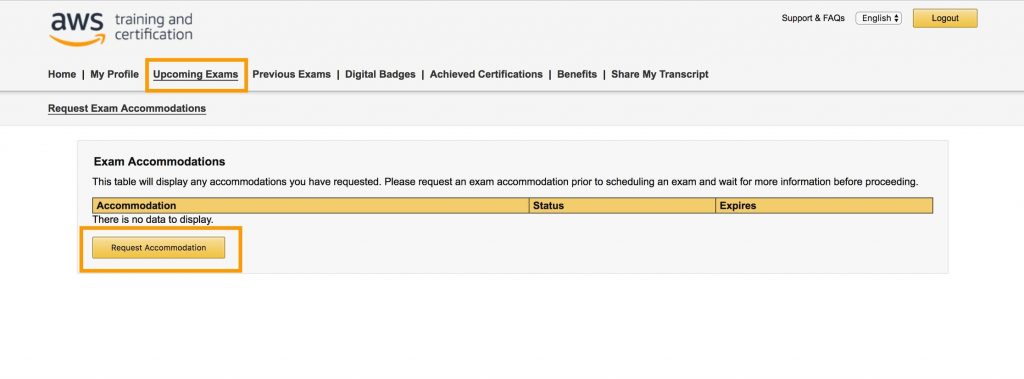Click the Request Accommodation button
The image size is (1024, 379).
[x=159, y=248]
